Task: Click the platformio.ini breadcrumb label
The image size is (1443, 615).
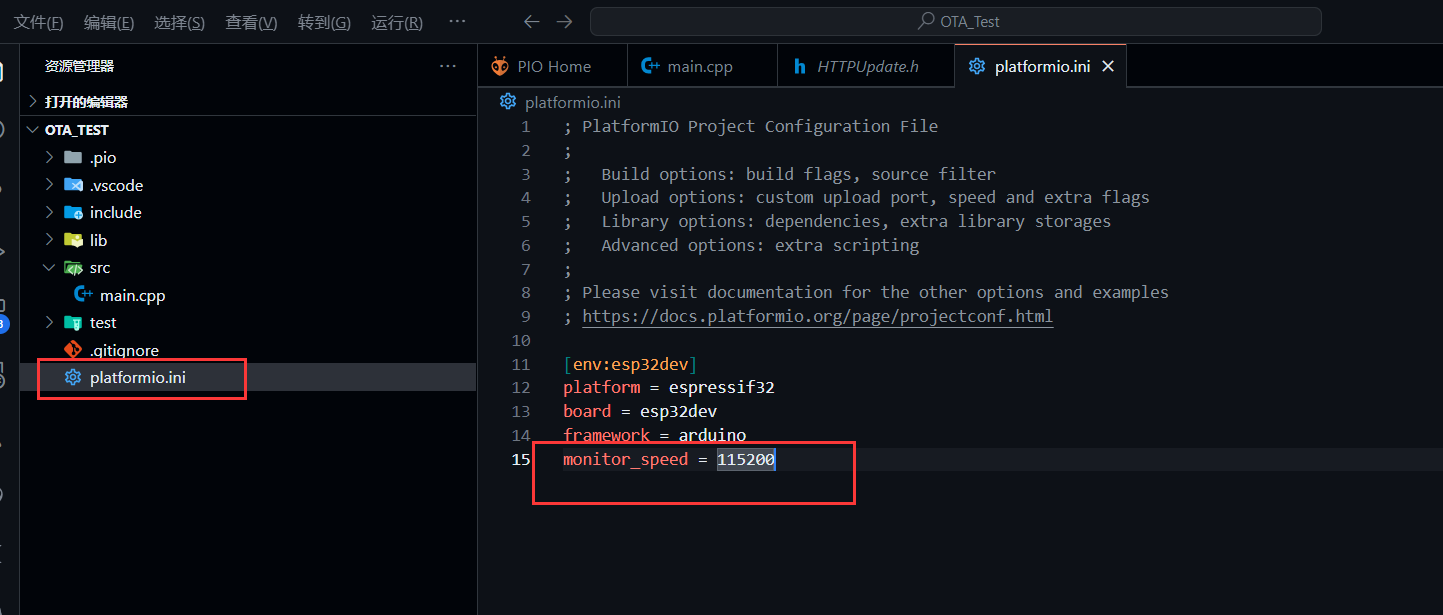Action: [573, 102]
